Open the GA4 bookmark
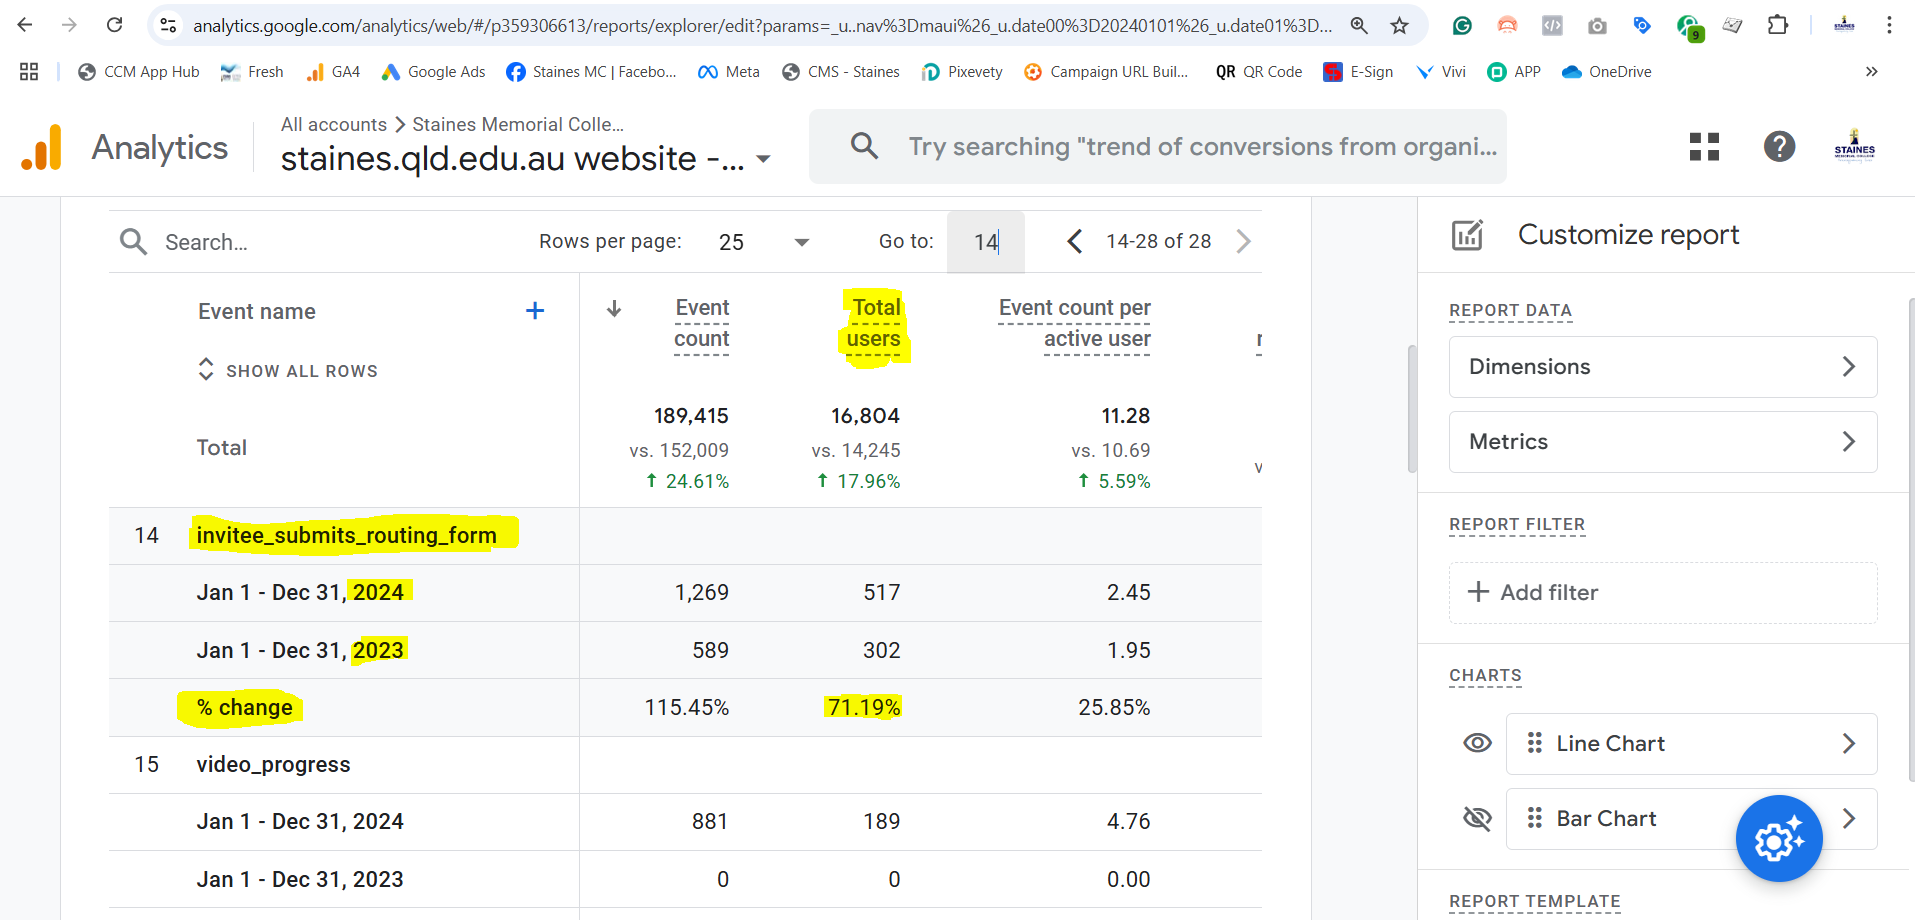The height and width of the screenshot is (920, 1915). 333,72
